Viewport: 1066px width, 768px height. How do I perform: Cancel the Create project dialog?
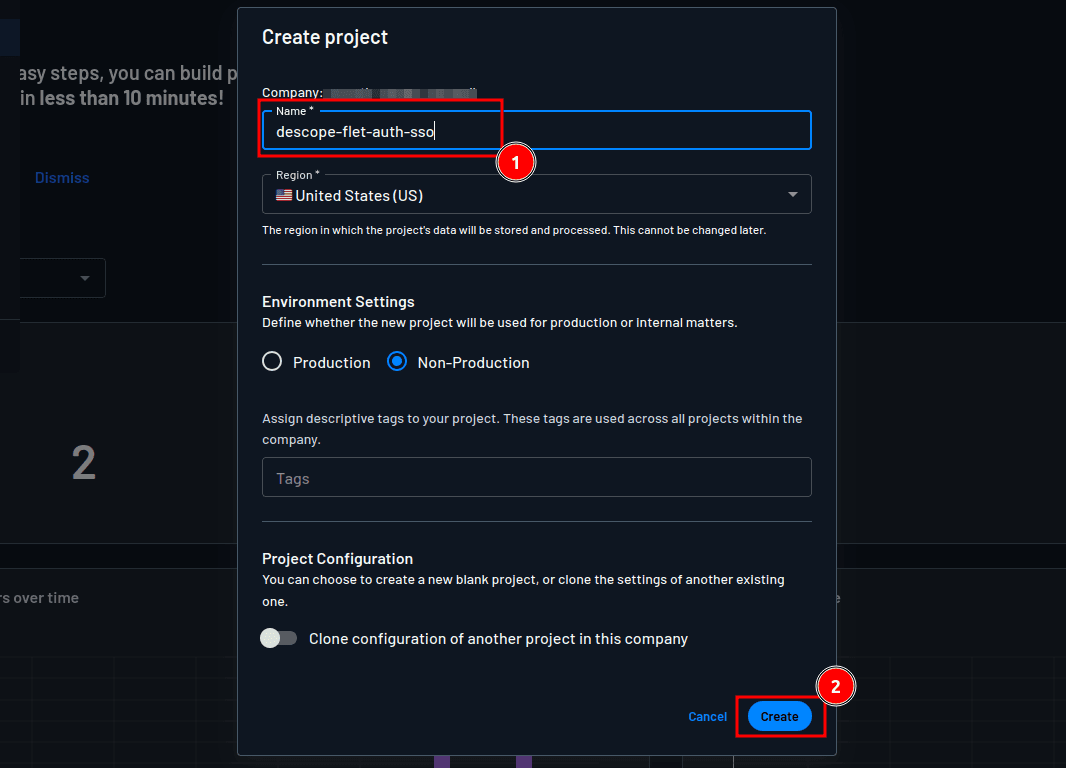point(707,716)
